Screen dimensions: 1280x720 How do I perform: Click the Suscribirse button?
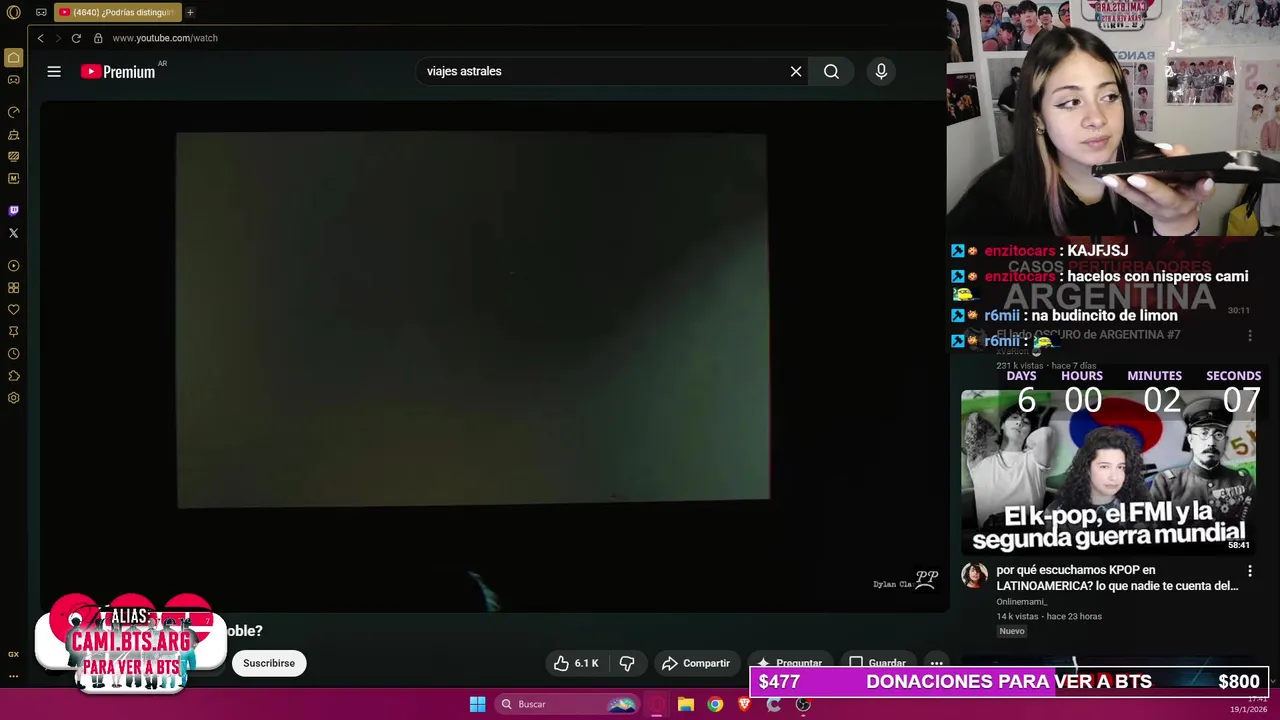[x=269, y=663]
